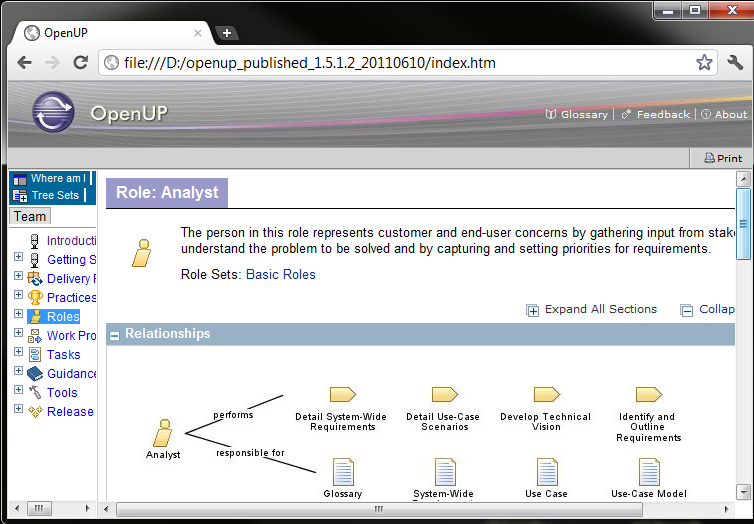The height and width of the screenshot is (524, 754).
Task: Open the Where am I view
Action: (x=58, y=178)
